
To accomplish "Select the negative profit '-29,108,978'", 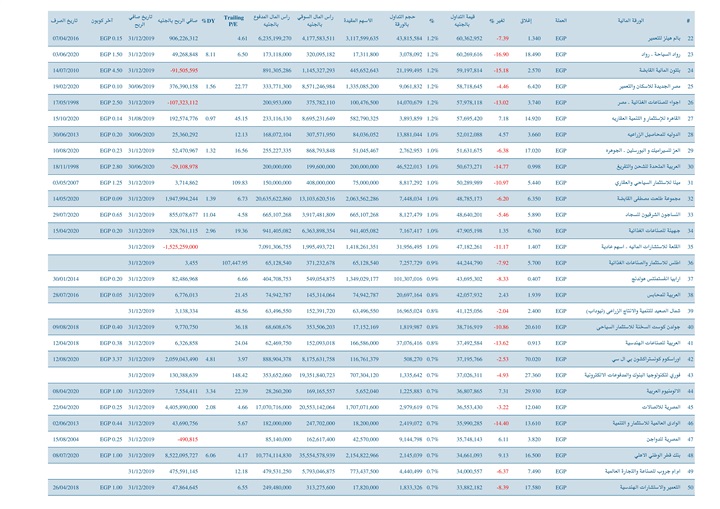I will click(184, 167).
